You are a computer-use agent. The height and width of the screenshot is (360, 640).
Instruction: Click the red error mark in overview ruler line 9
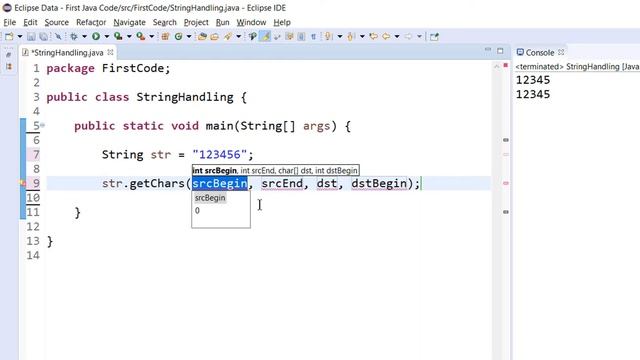point(506,183)
